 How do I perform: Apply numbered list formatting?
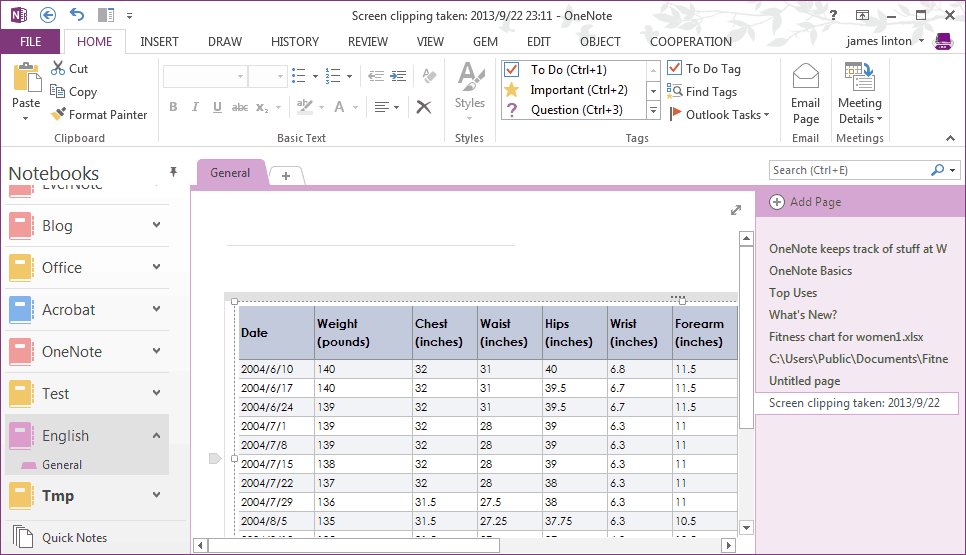point(333,76)
